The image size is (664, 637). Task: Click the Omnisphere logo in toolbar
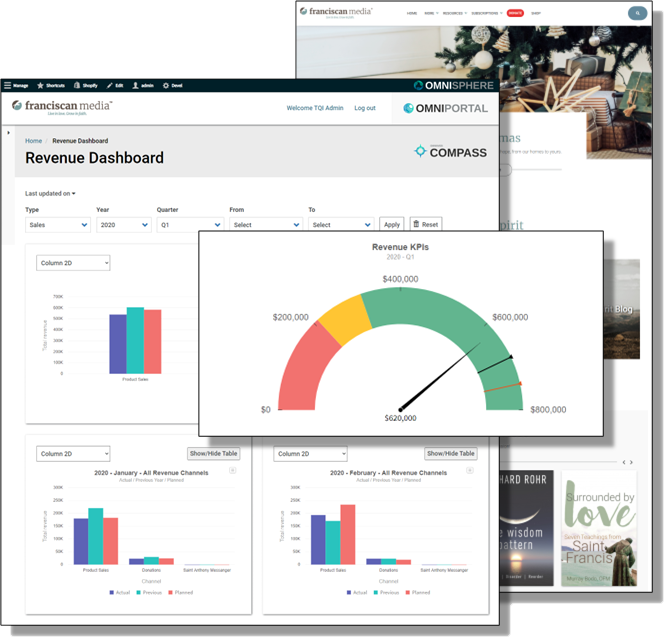[x=453, y=86]
